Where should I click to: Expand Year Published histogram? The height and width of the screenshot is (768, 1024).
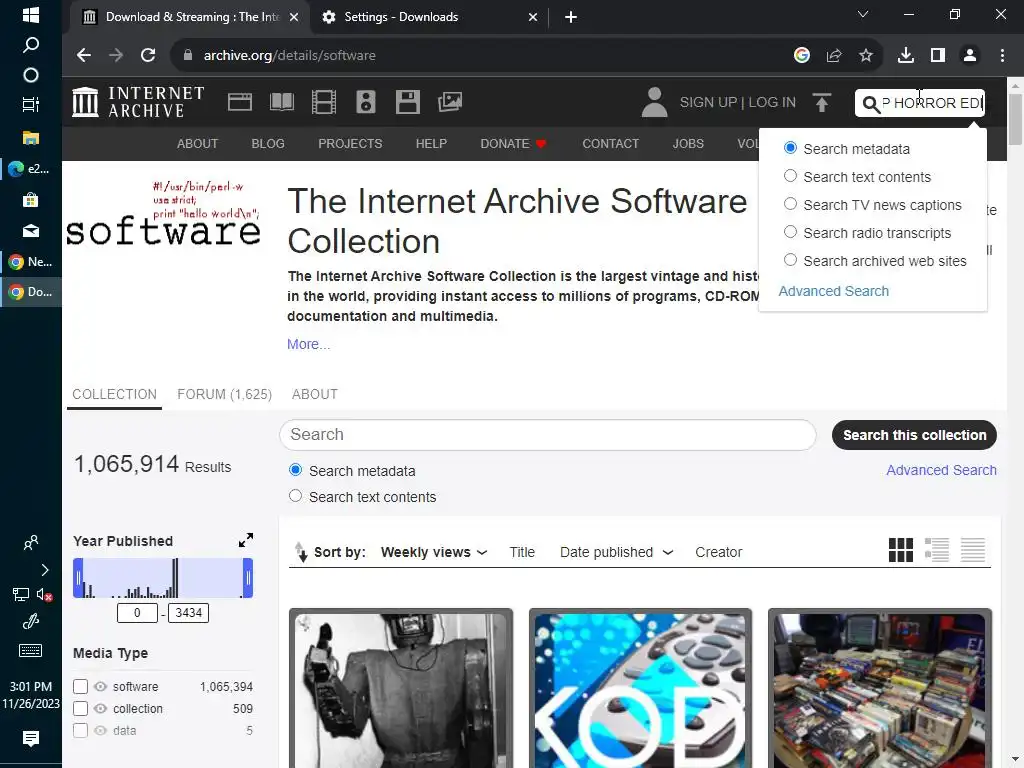coord(246,540)
